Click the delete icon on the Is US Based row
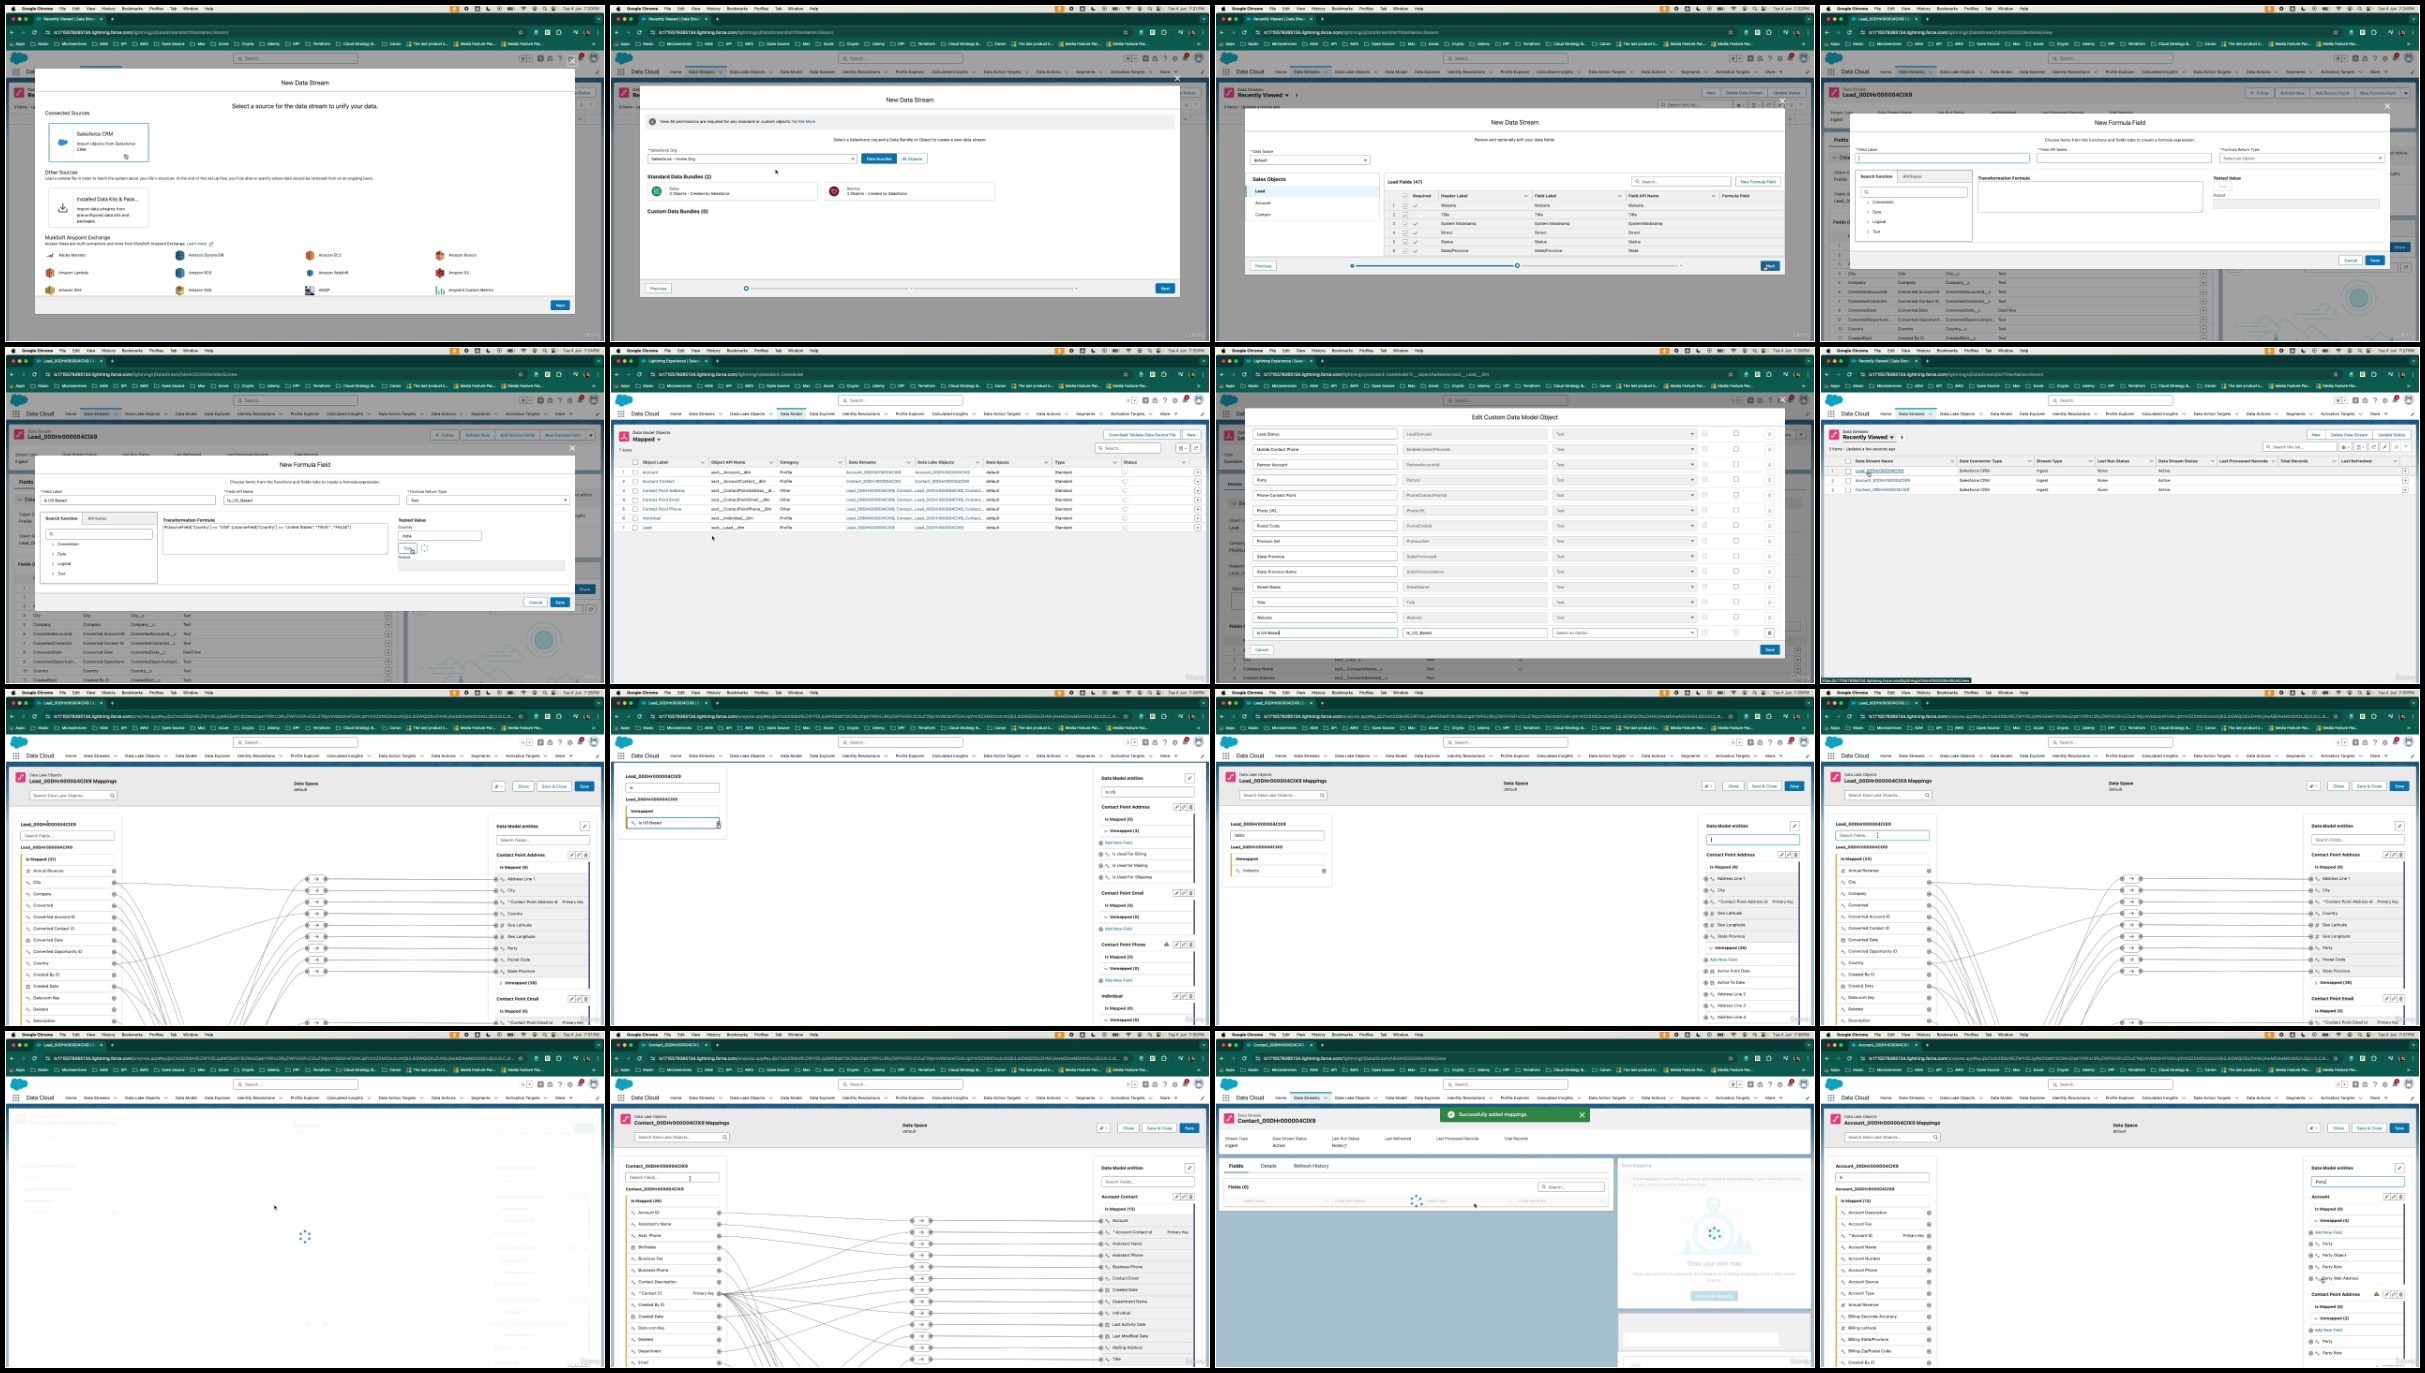The image size is (2425, 1373). (1769, 633)
